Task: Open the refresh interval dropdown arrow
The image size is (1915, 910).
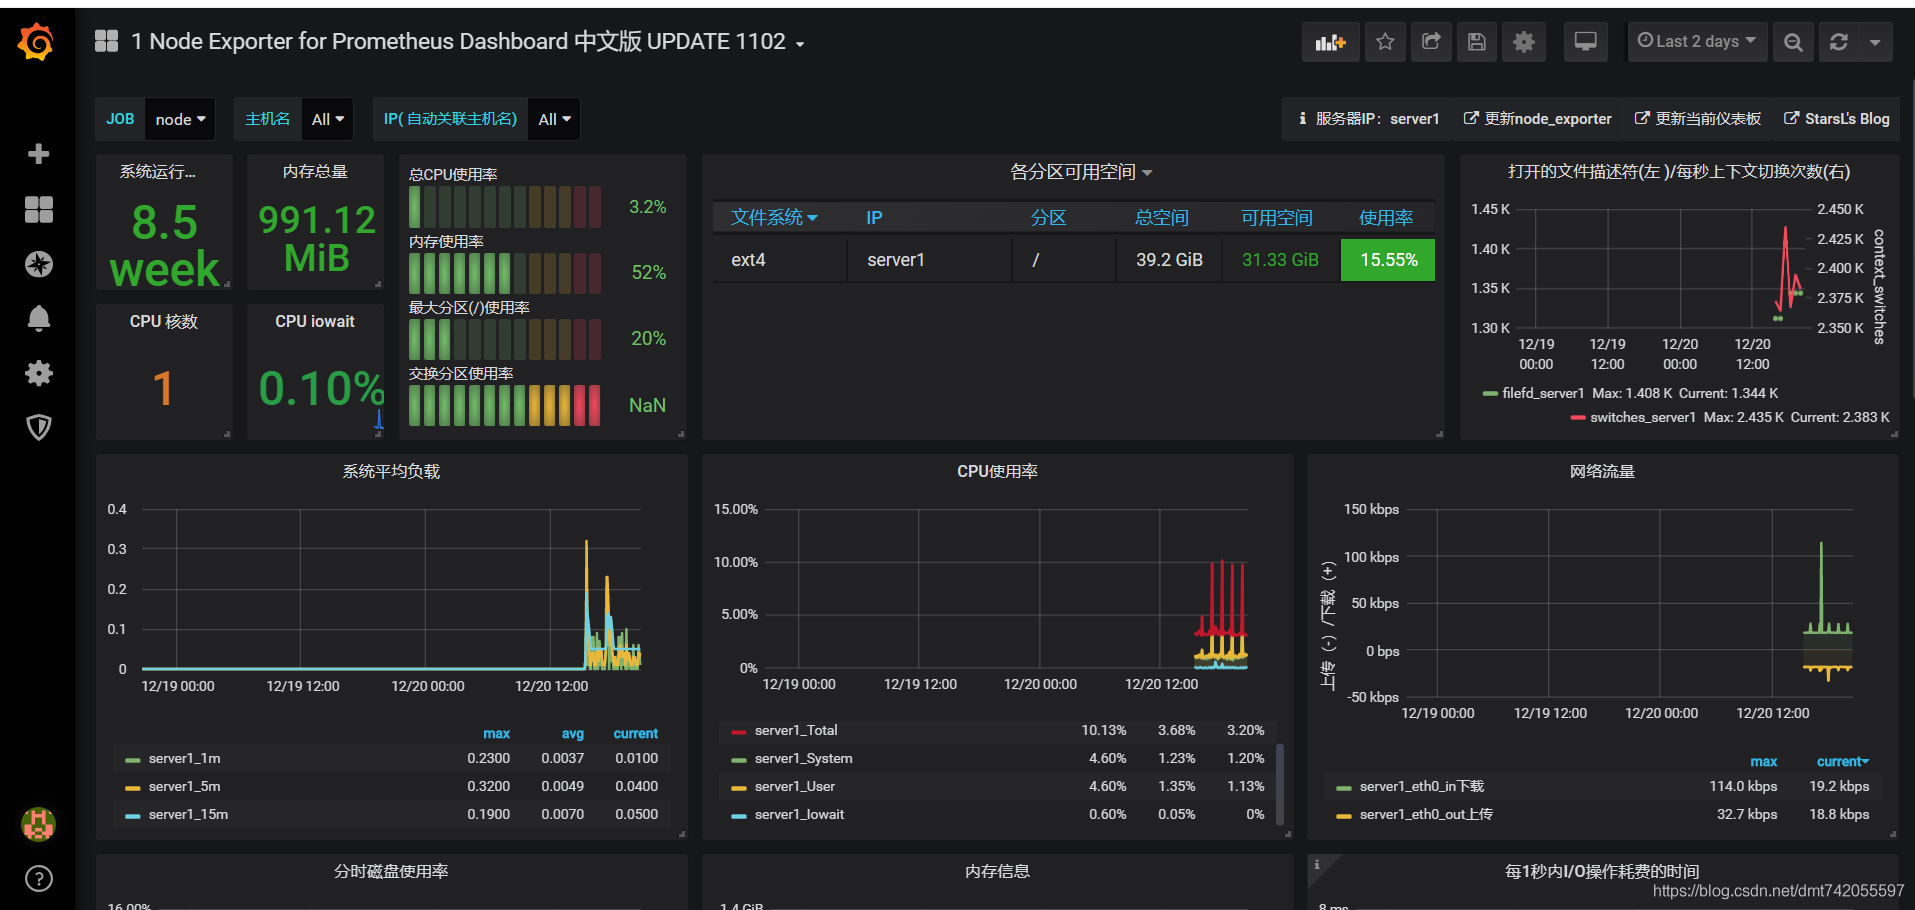Action: (1875, 42)
